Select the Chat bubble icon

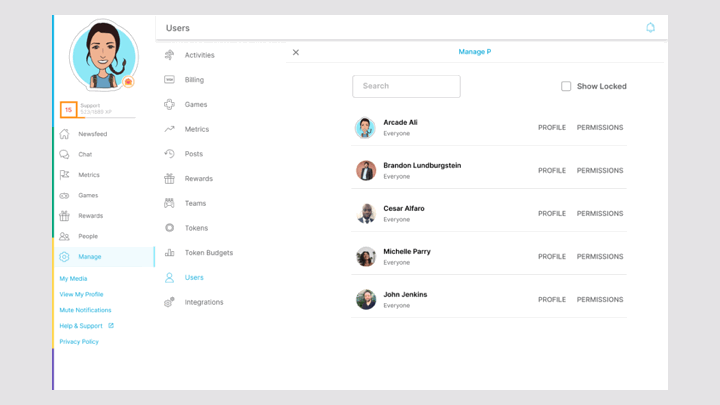[64, 154]
